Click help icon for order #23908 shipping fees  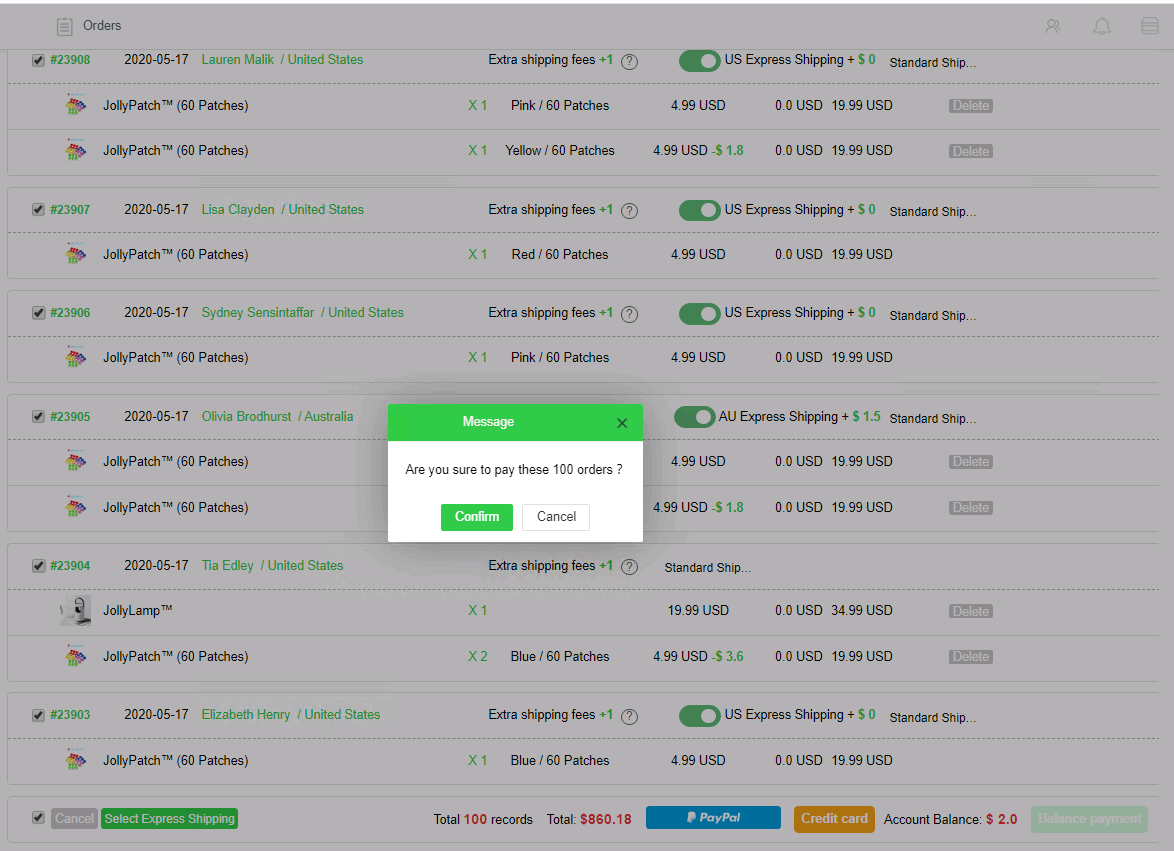(x=630, y=61)
